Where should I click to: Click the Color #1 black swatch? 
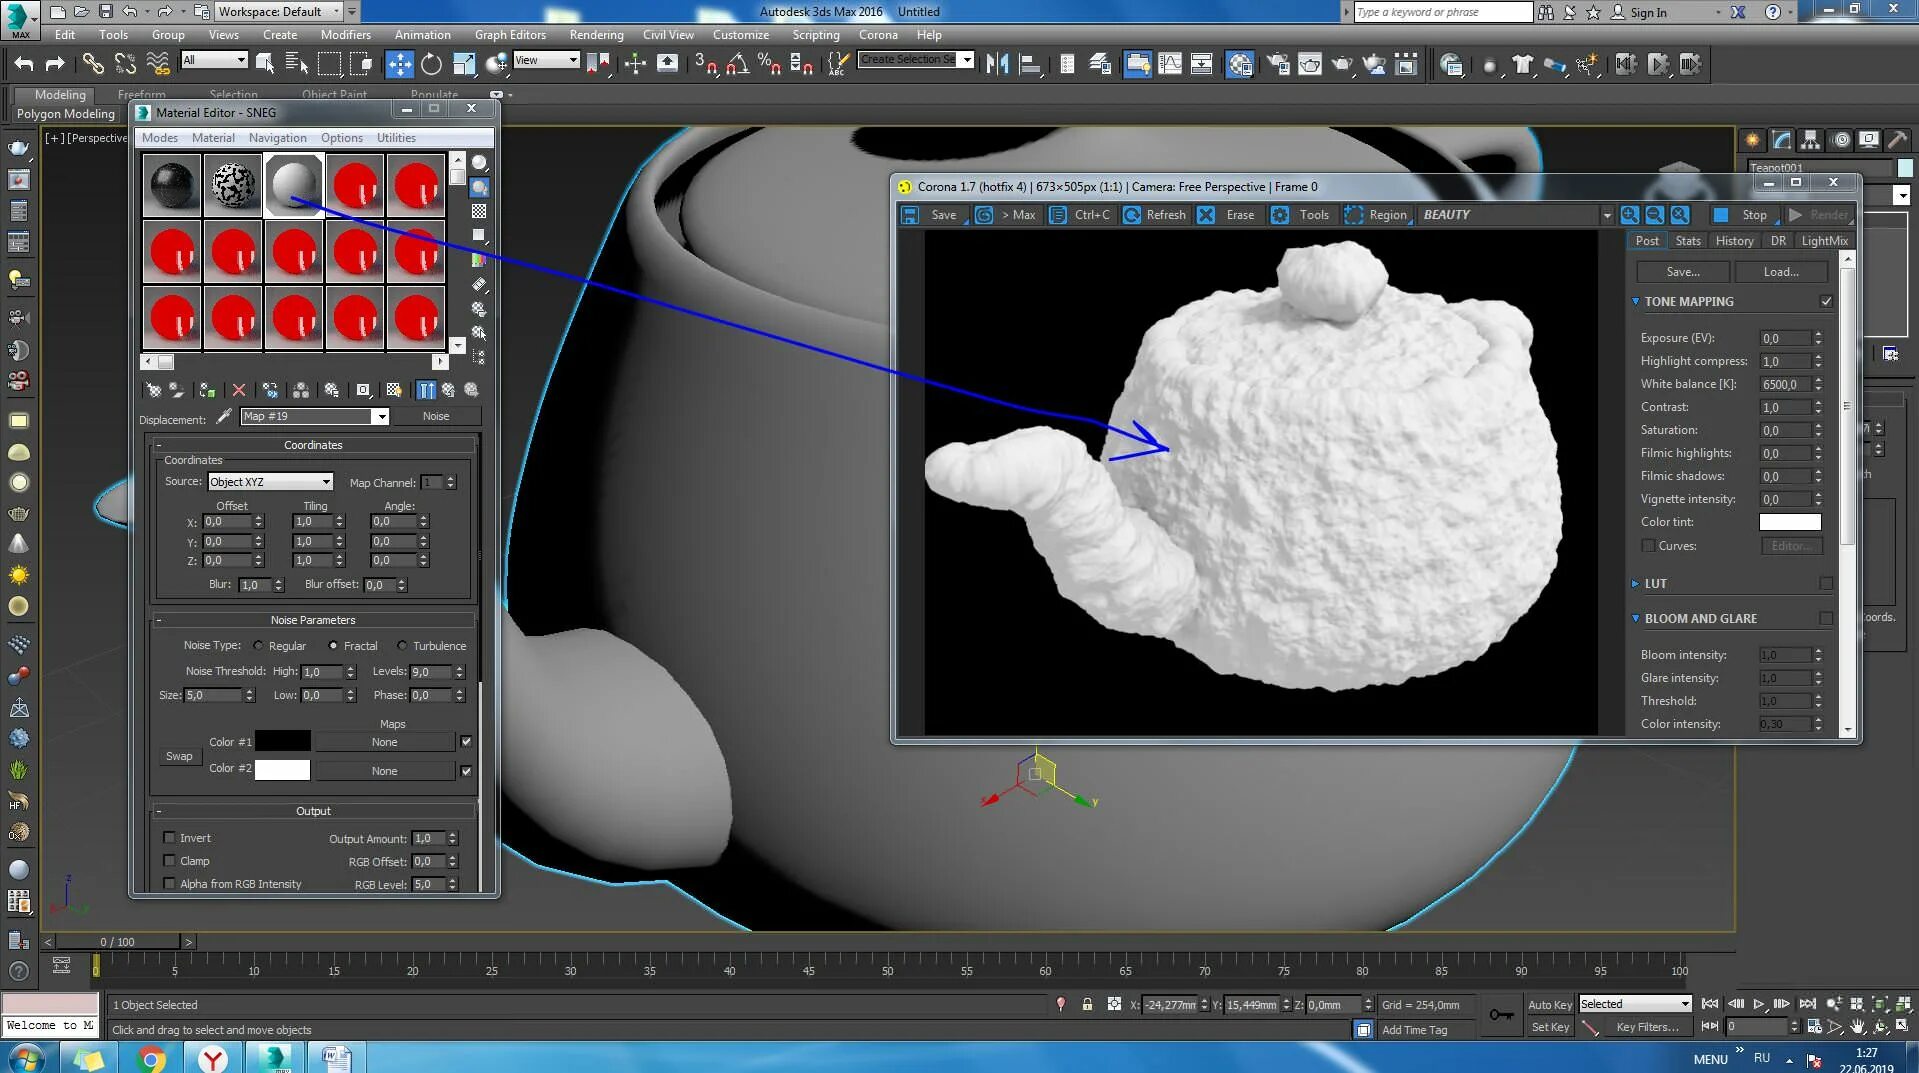point(282,742)
